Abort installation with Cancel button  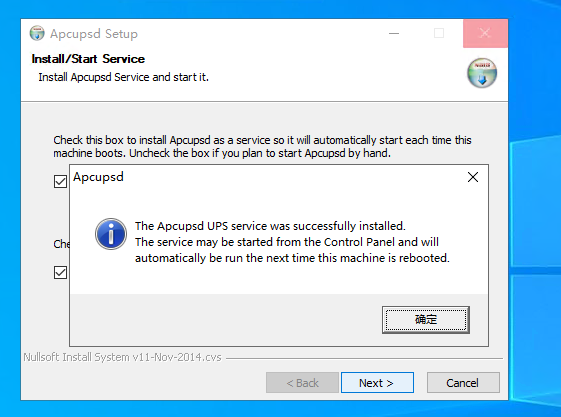coord(463,383)
